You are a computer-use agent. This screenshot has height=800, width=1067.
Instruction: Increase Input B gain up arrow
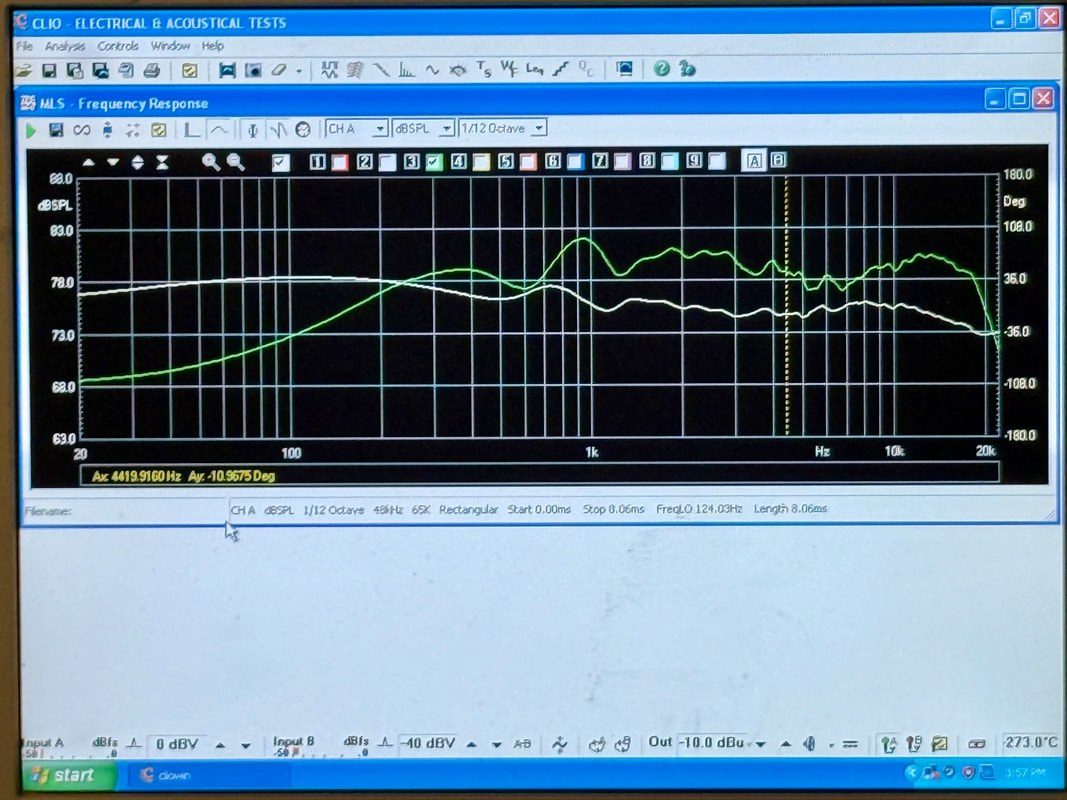pos(471,745)
